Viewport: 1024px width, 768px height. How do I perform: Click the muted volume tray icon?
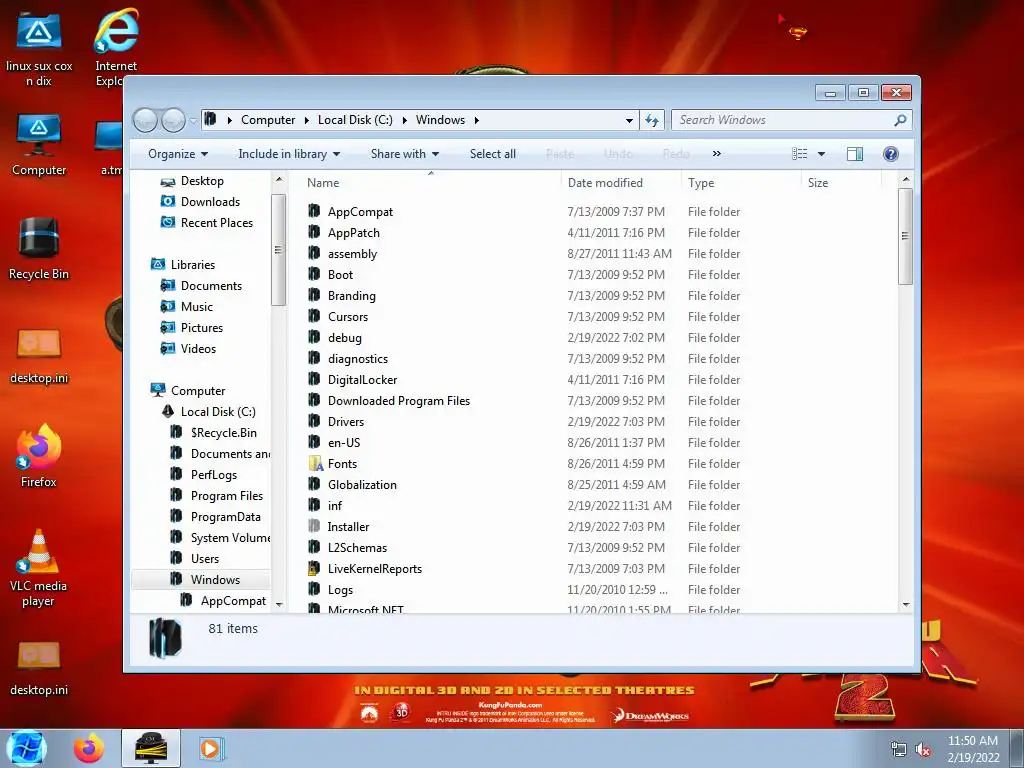(x=923, y=750)
